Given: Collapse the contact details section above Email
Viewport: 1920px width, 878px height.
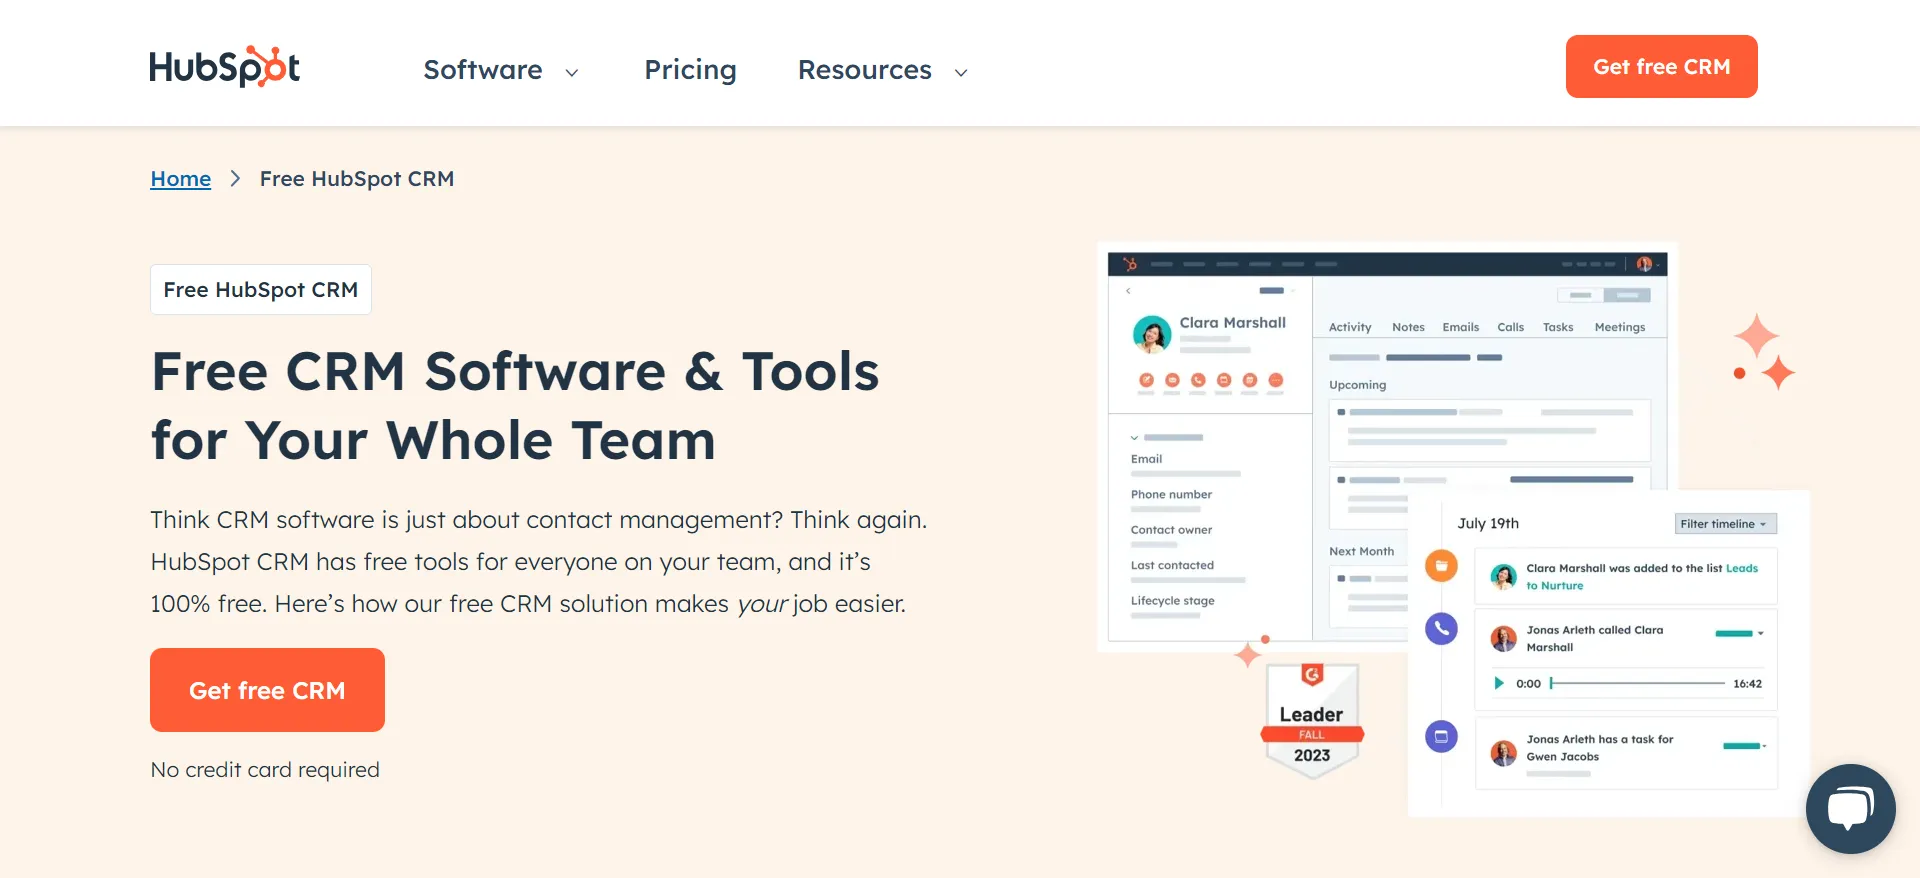Looking at the screenshot, I should pos(1135,438).
